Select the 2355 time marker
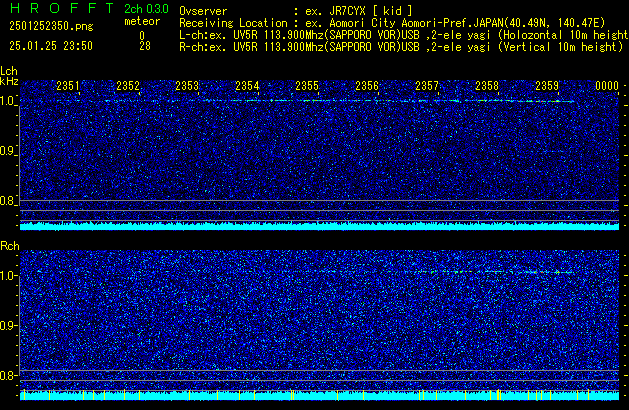The width and height of the screenshot is (629, 410). pyautogui.click(x=307, y=86)
